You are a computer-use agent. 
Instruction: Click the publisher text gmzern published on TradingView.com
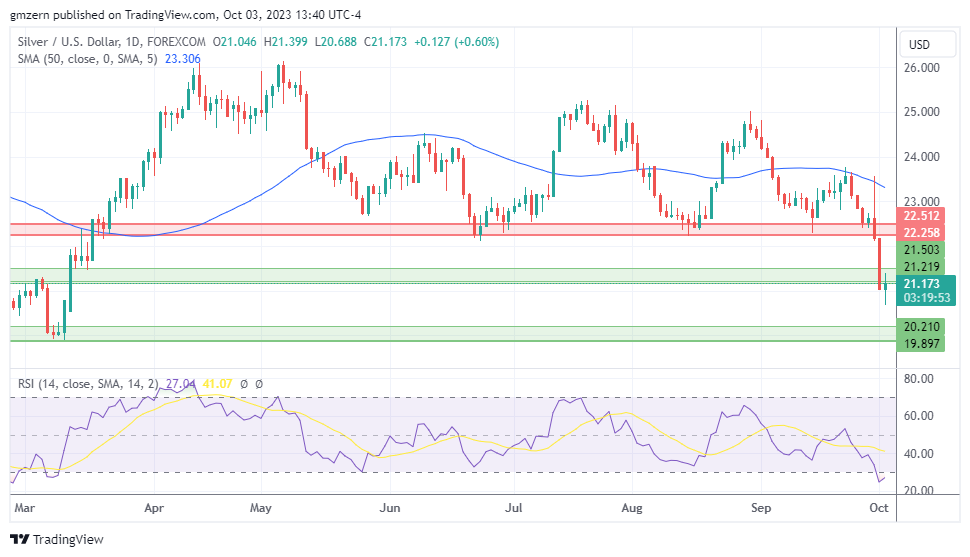pyautogui.click(x=113, y=15)
